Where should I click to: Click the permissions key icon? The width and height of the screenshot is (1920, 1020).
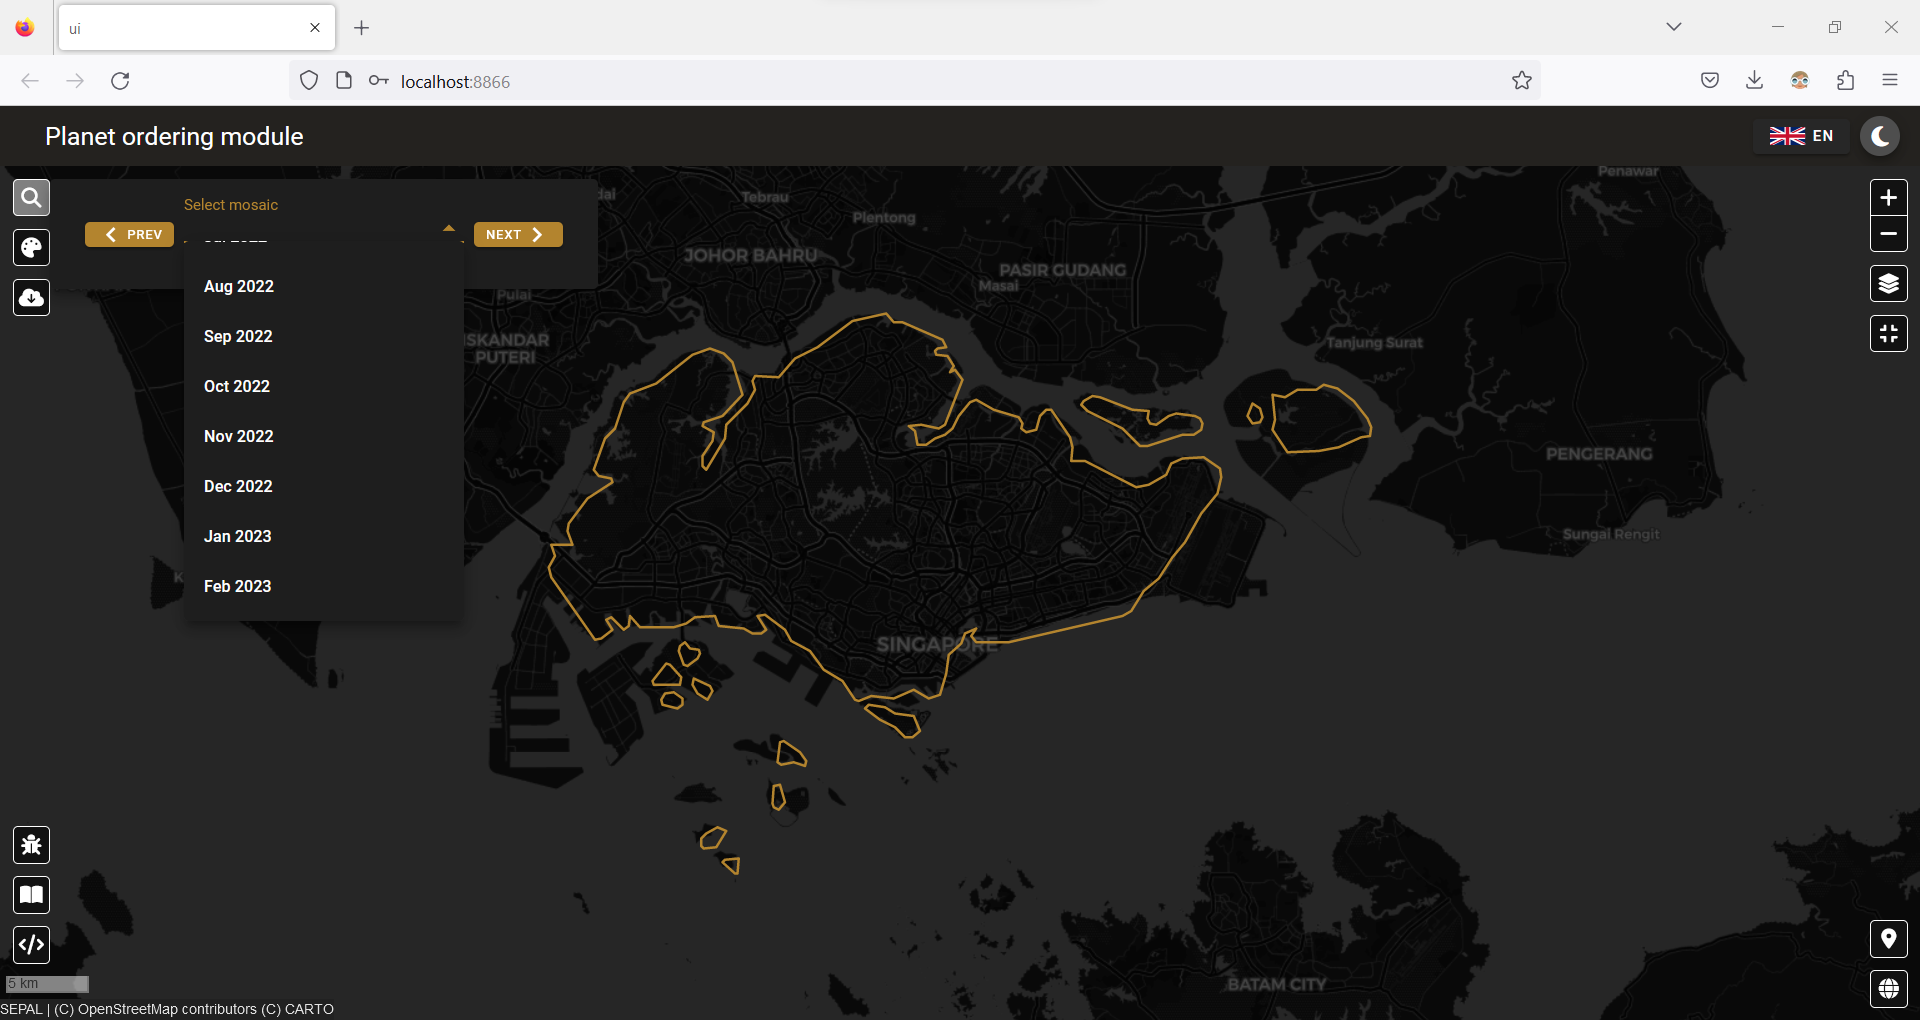(378, 81)
